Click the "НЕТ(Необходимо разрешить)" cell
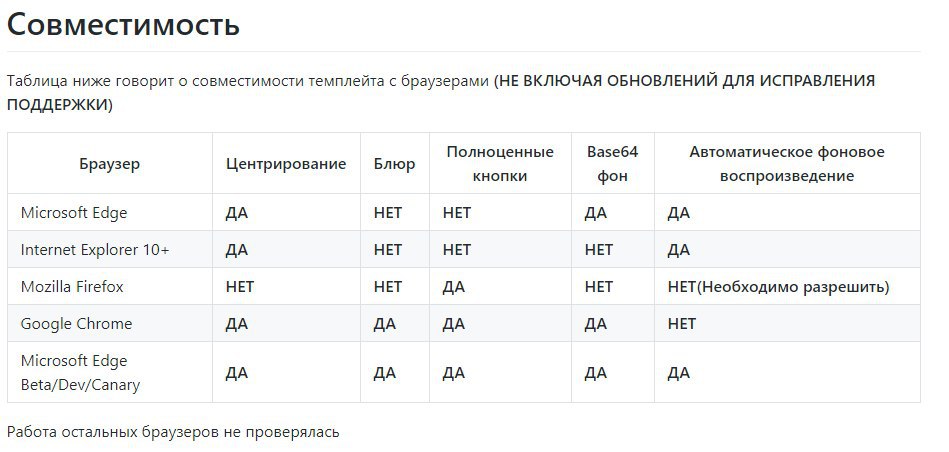This screenshot has height=452, width=949. [x=778, y=287]
